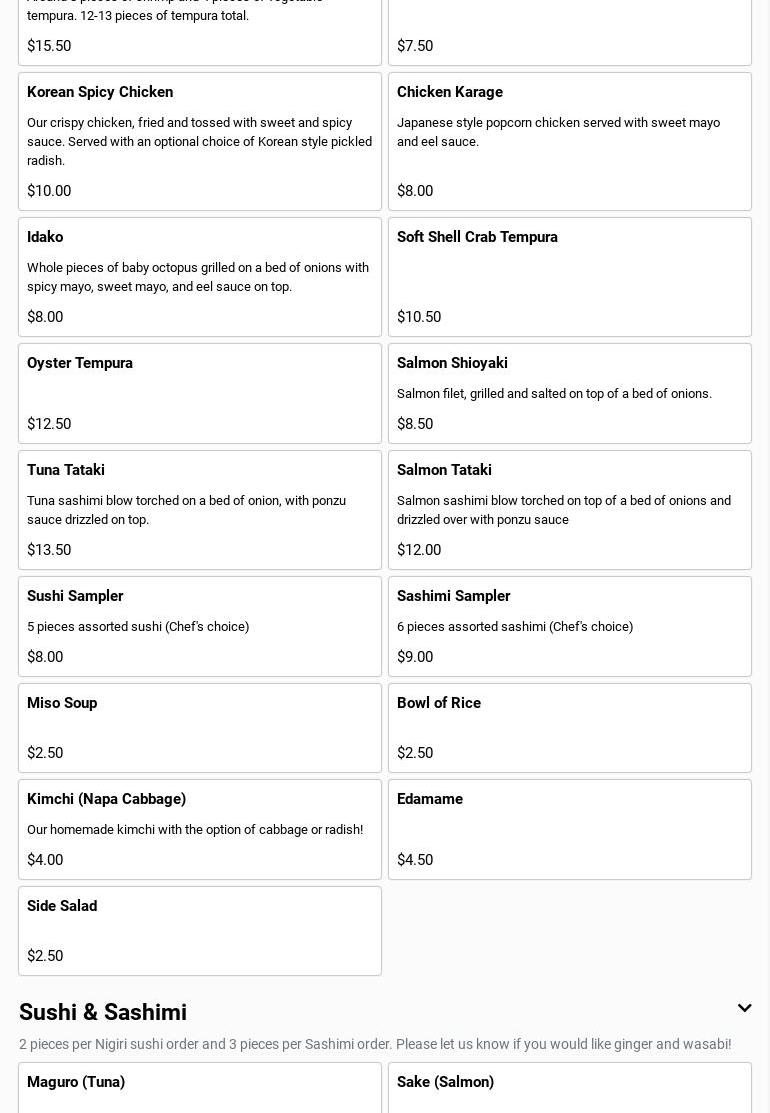Image resolution: width=770 pixels, height=1113 pixels.
Task: Select the Sake (Salmon) sushi item
Action: coord(570,1088)
